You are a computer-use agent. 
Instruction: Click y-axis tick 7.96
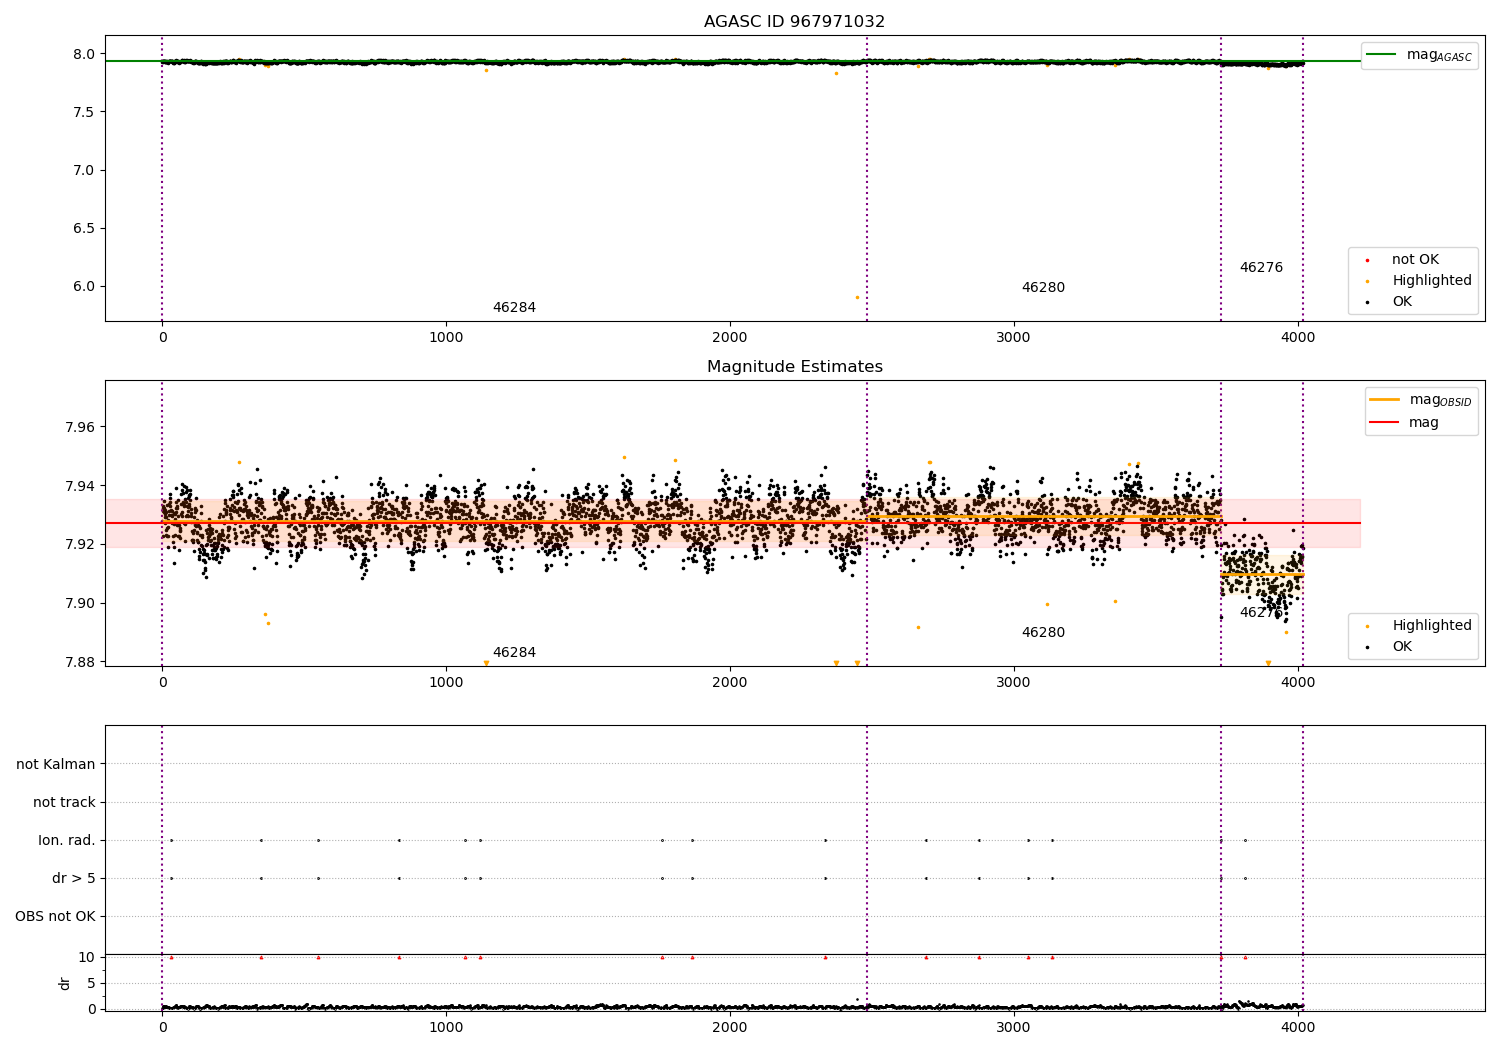(80, 427)
